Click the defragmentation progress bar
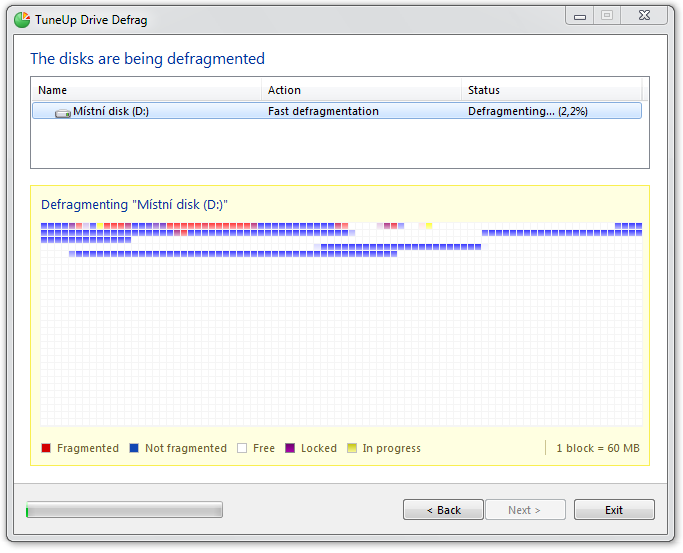The image size is (683, 553). (x=125, y=510)
